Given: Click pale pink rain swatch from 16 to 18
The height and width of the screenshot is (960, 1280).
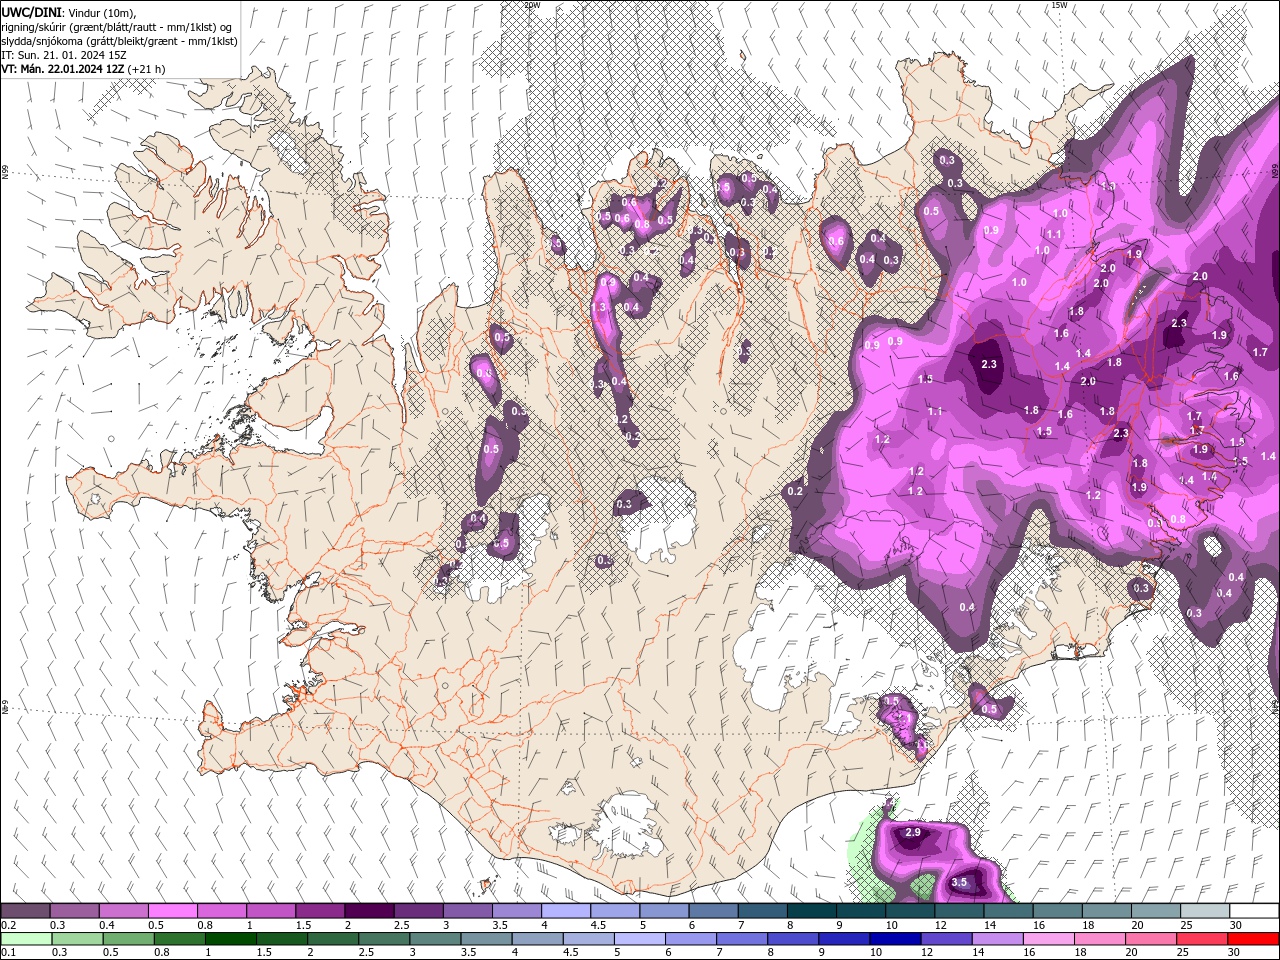Looking at the screenshot, I should pyautogui.click(x=1049, y=938).
